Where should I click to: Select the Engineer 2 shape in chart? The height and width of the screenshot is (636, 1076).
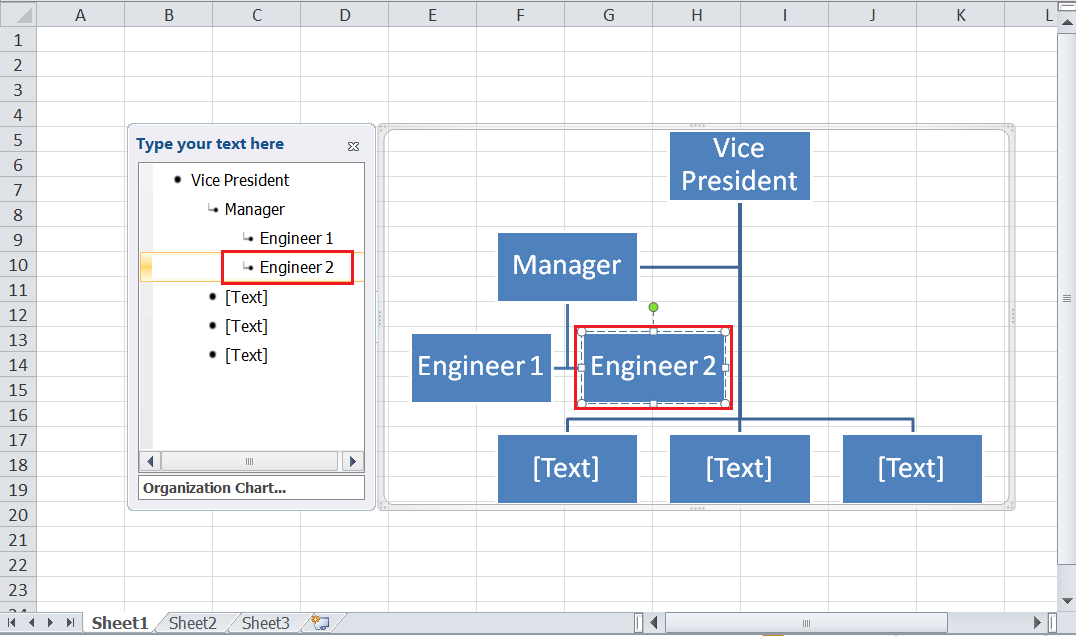[653, 368]
